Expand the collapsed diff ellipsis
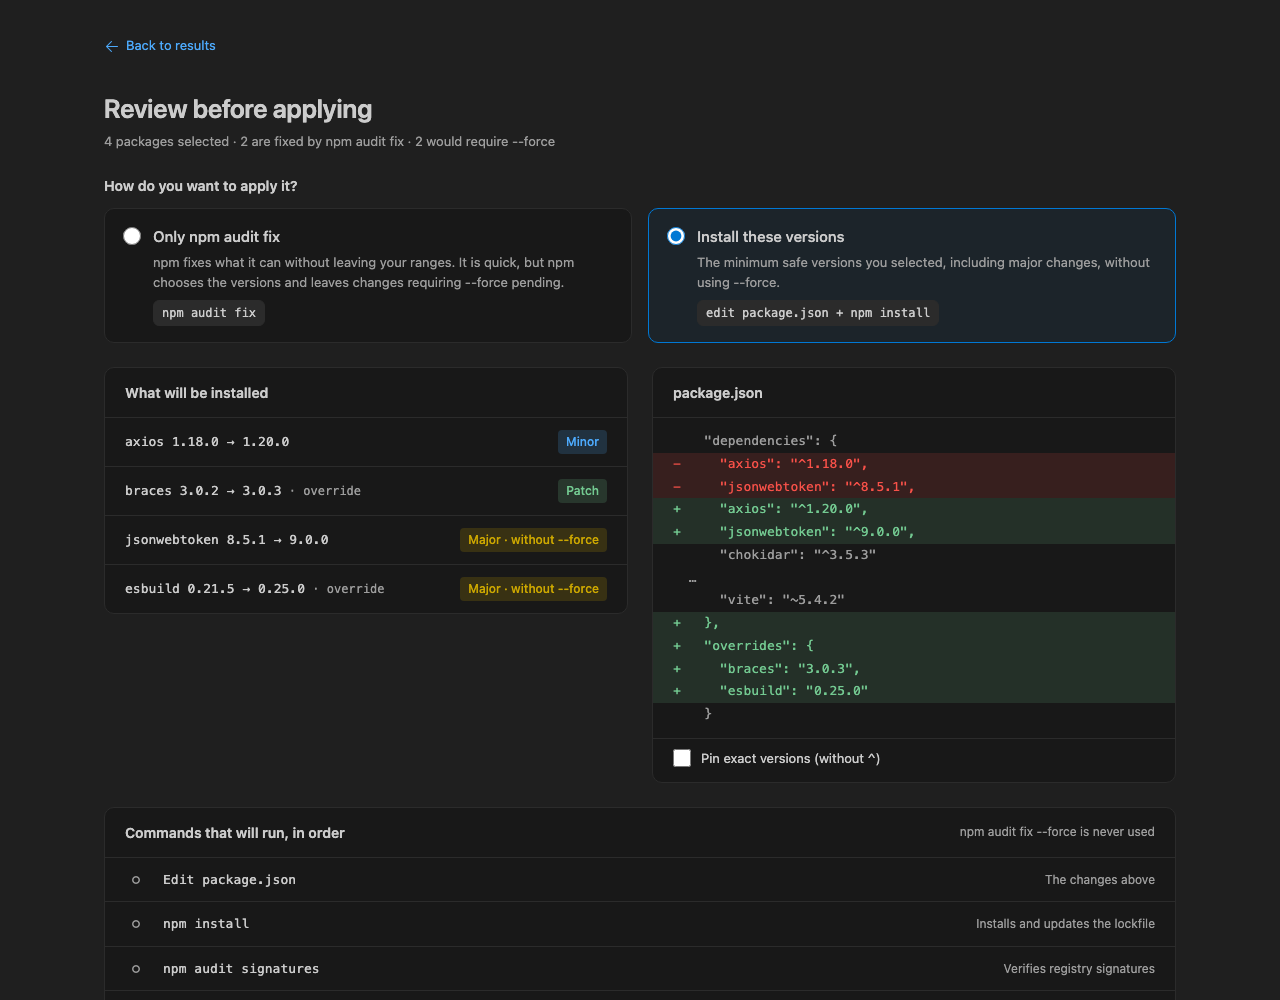 [692, 577]
